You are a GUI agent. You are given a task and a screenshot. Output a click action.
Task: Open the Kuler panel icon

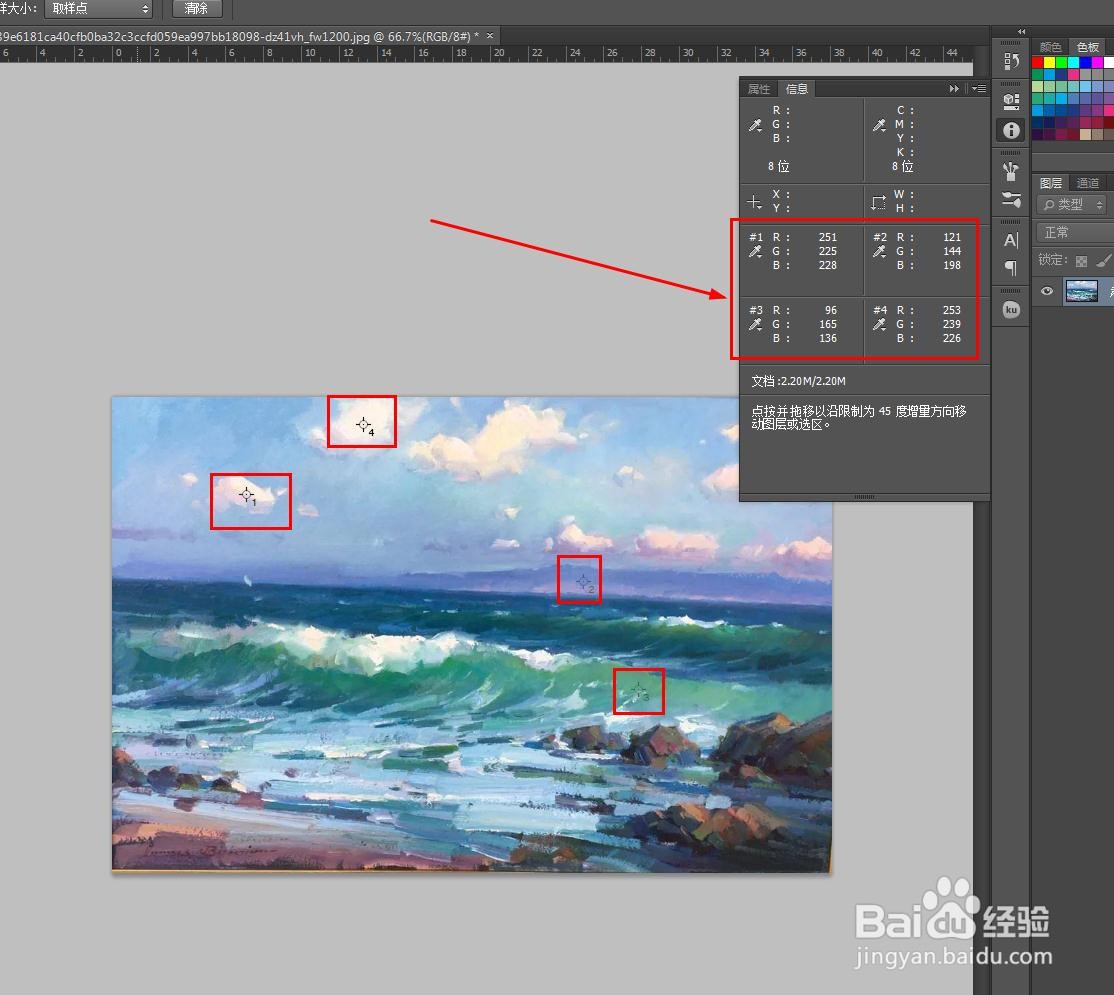point(1011,310)
